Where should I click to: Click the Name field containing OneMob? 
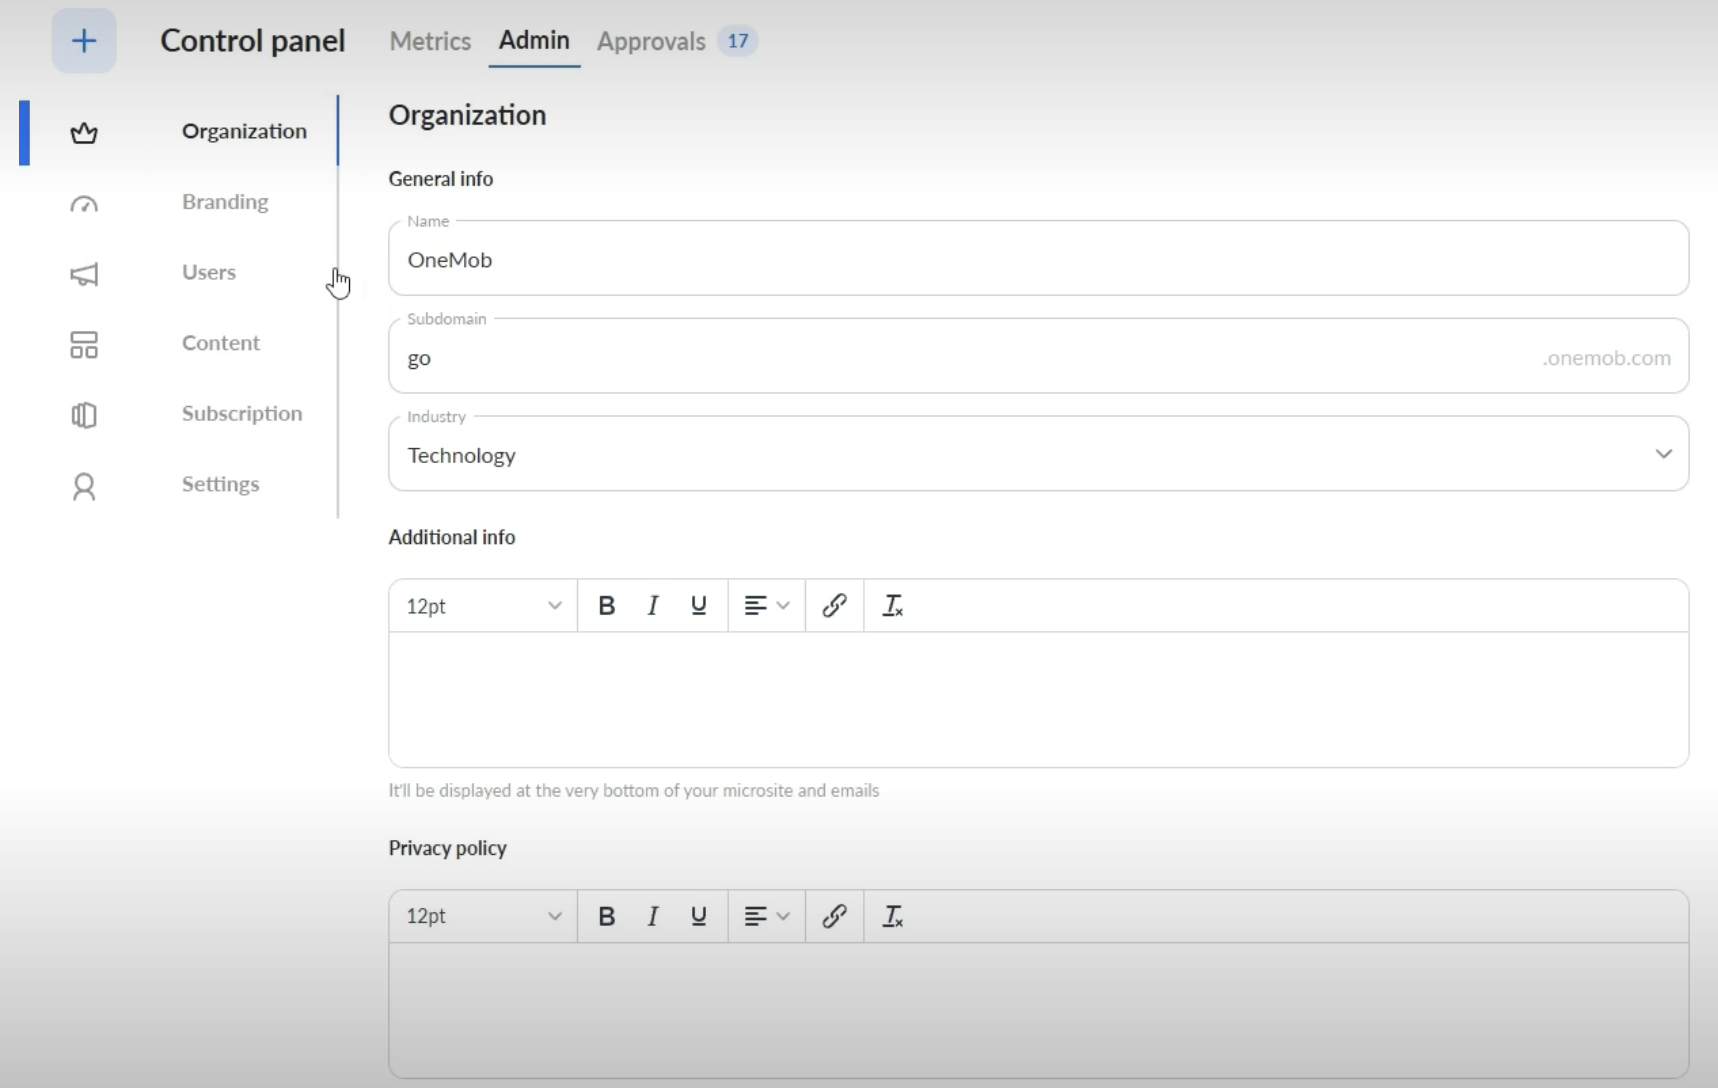pos(1038,258)
